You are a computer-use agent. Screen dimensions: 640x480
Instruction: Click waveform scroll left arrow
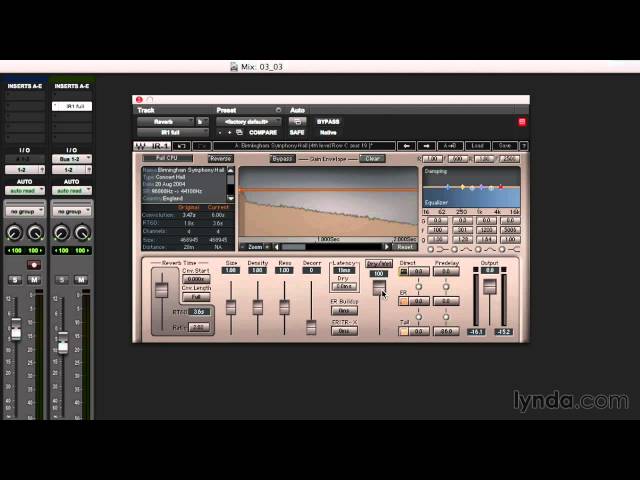click(277, 247)
